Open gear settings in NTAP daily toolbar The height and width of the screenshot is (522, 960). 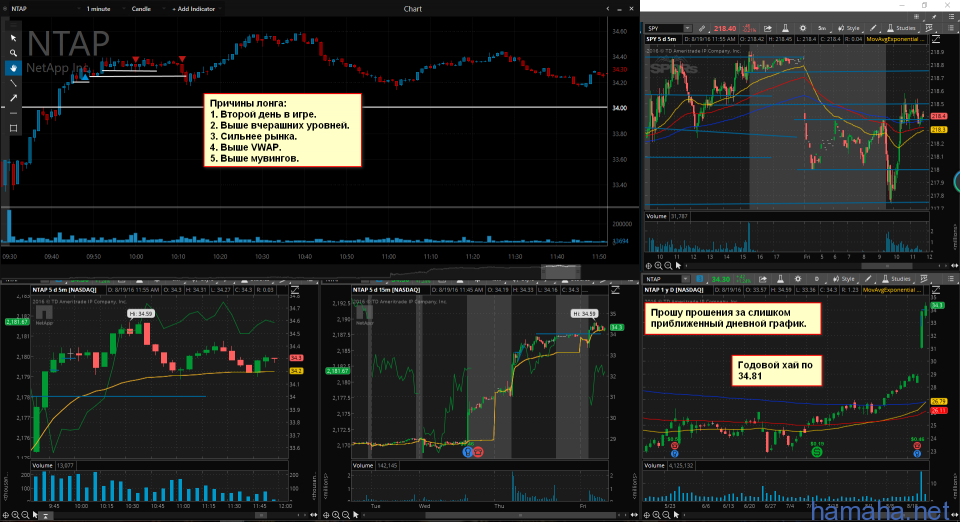(x=798, y=279)
